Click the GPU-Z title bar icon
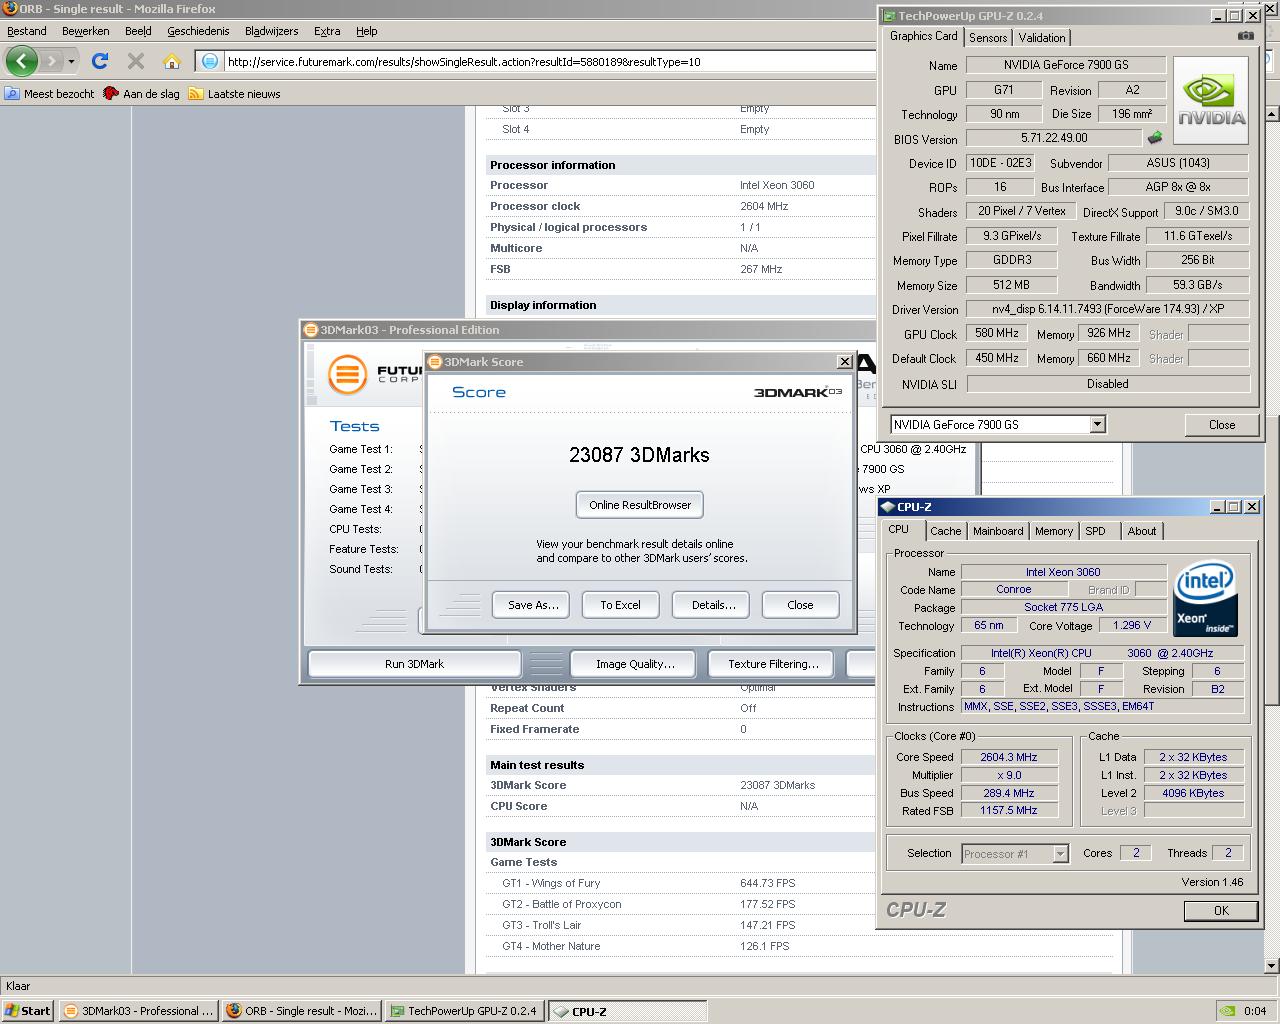1280x1024 pixels. pyautogui.click(x=889, y=15)
